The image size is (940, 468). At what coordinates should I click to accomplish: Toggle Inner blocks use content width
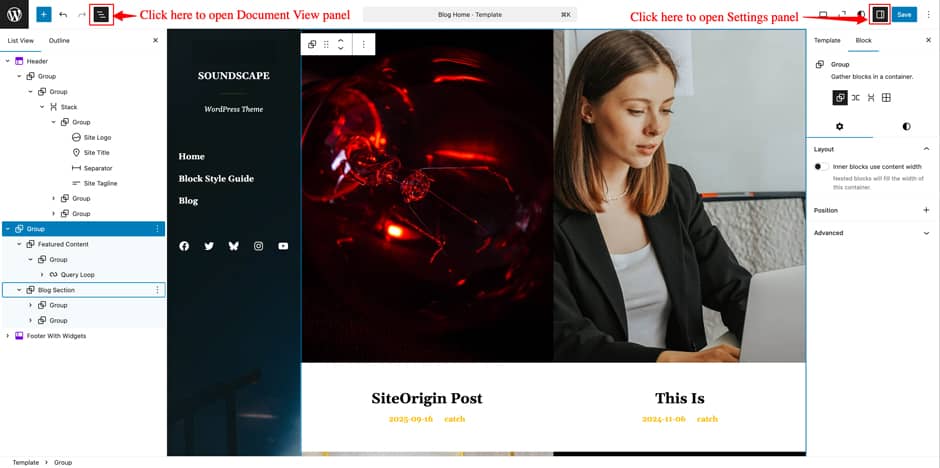click(x=821, y=167)
